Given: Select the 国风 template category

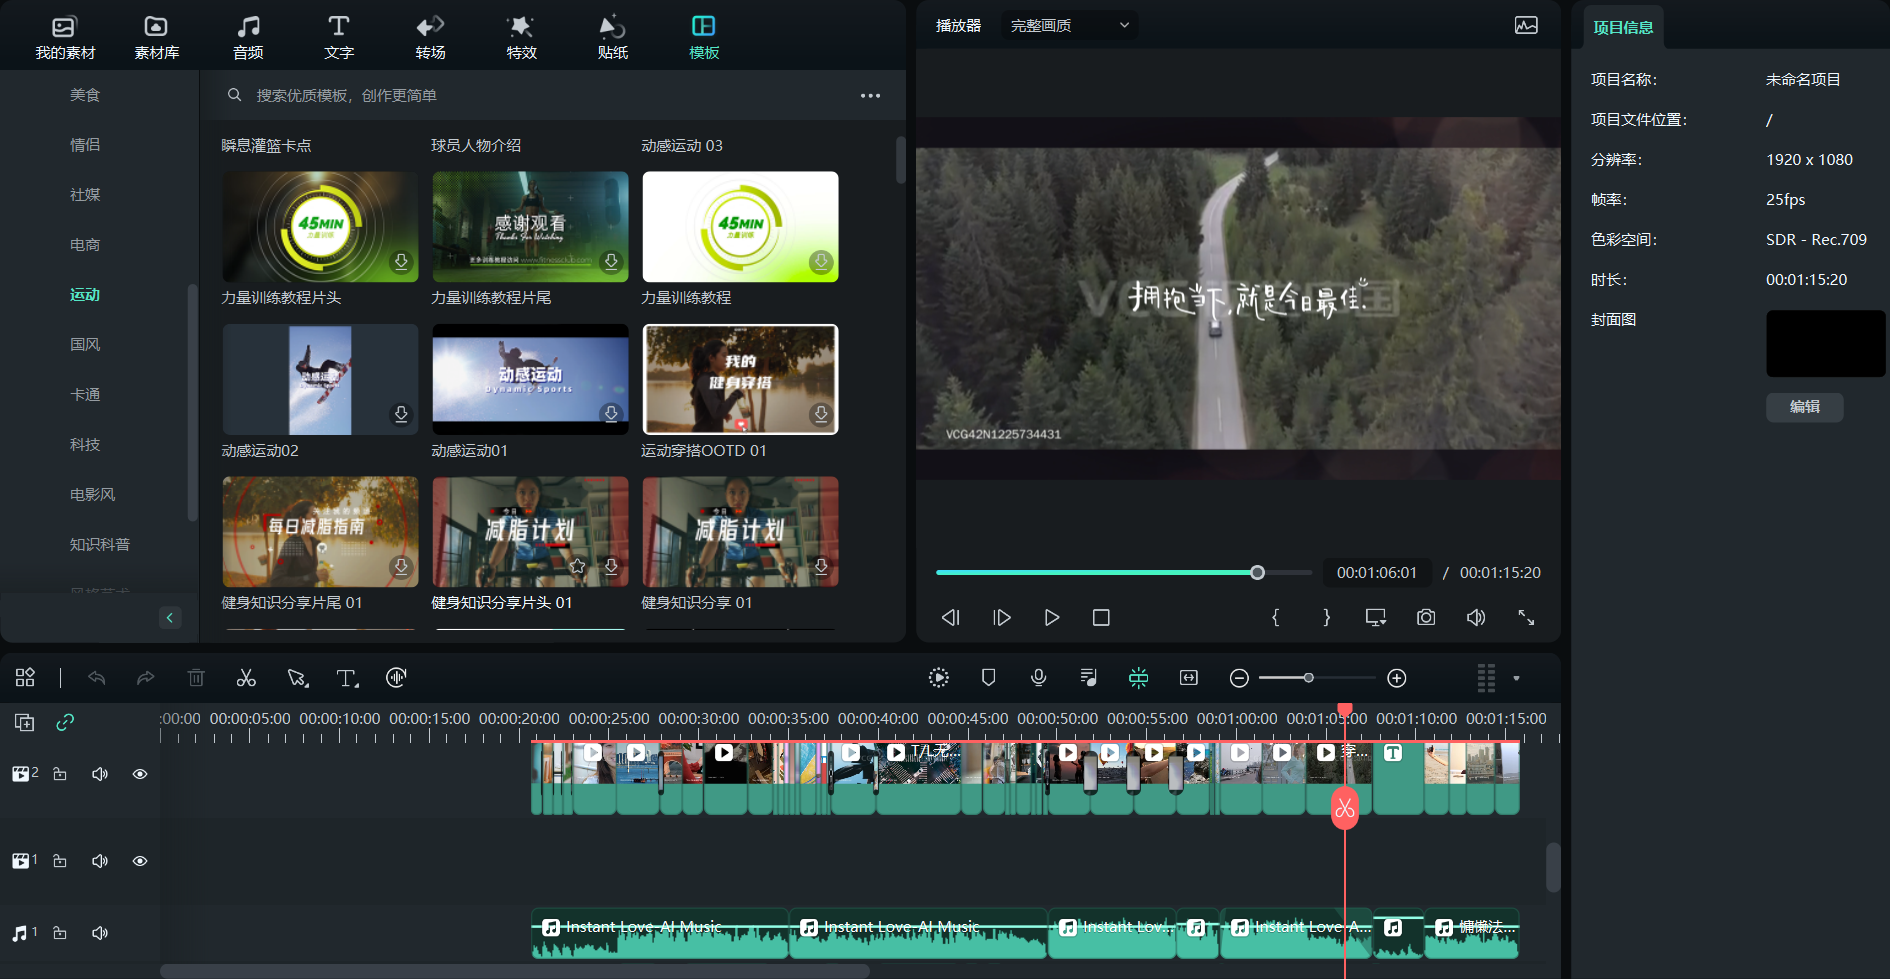Looking at the screenshot, I should tap(85, 345).
